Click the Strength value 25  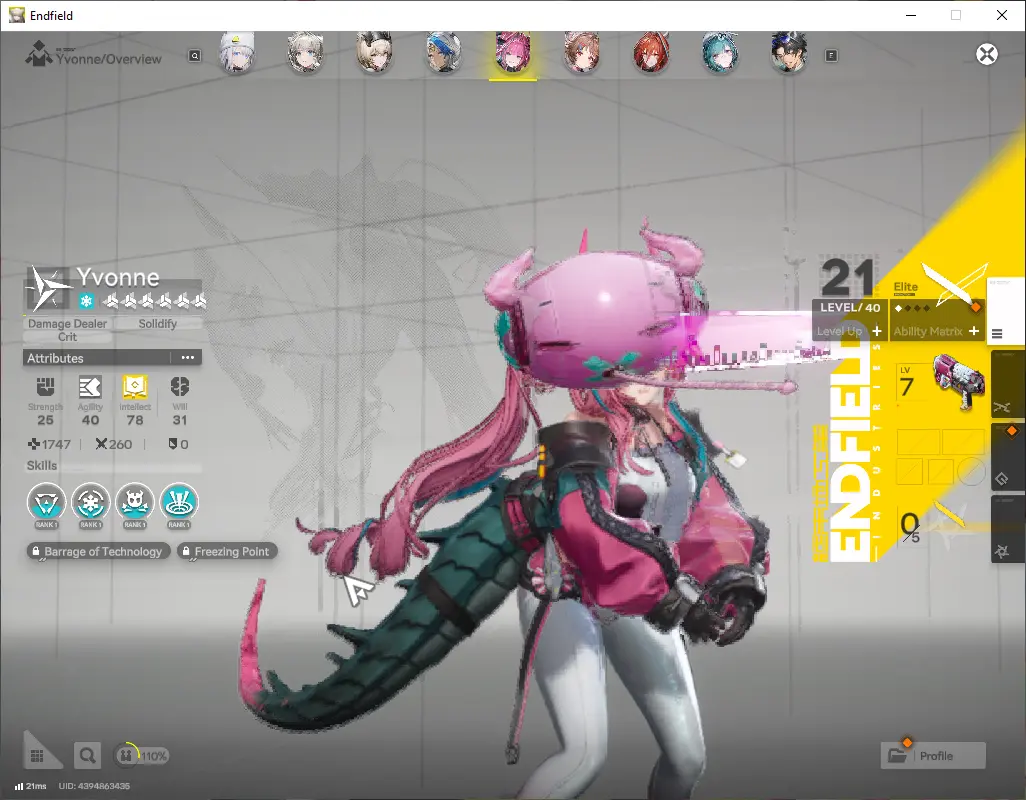coord(45,420)
